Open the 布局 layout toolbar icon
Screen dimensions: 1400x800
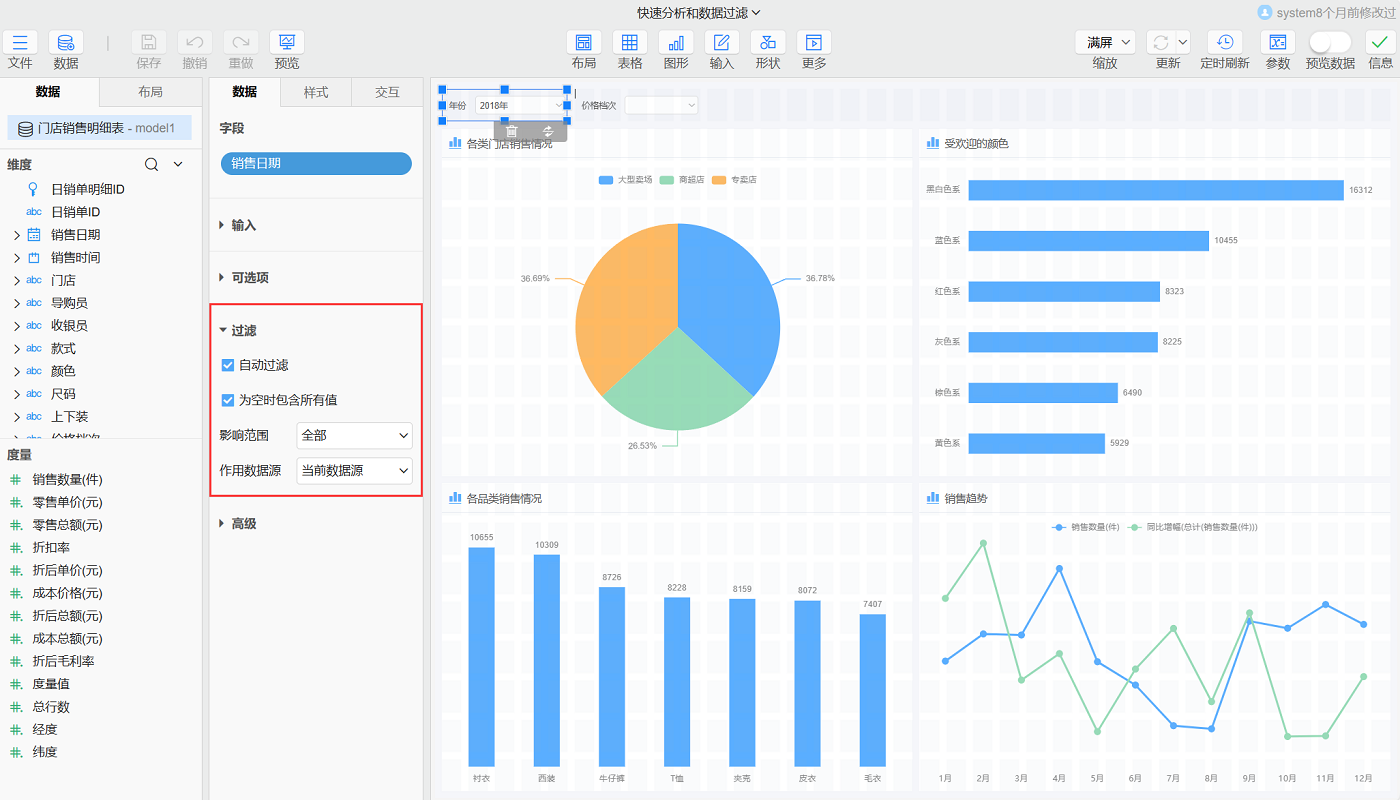point(584,43)
